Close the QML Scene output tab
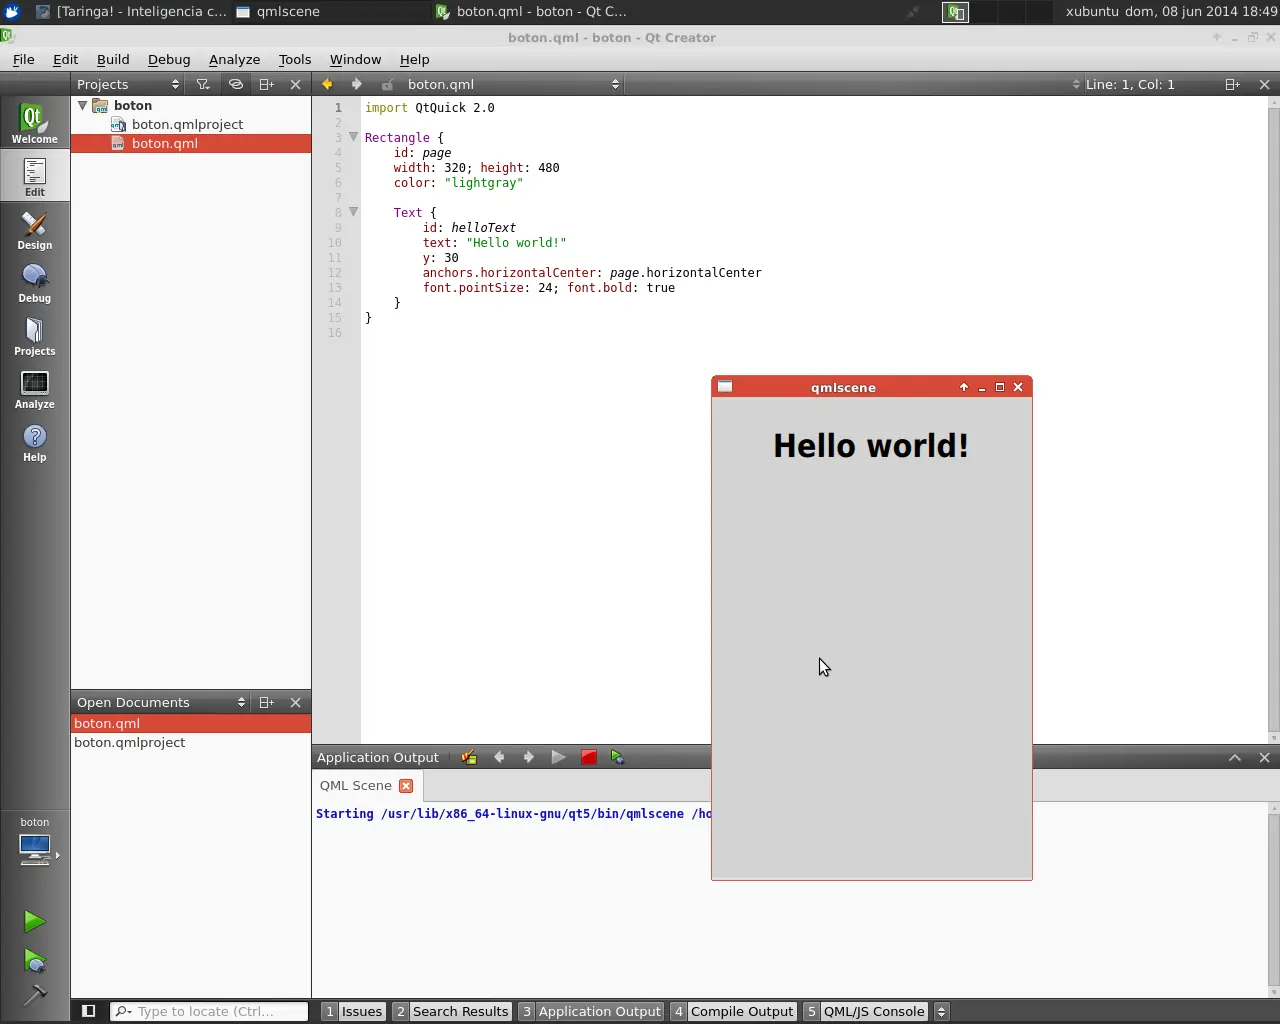Image resolution: width=1280 pixels, height=1024 pixels. [406, 786]
